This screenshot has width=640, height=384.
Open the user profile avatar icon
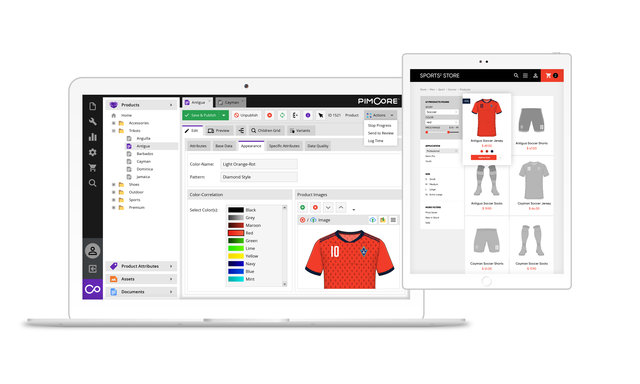(x=93, y=251)
